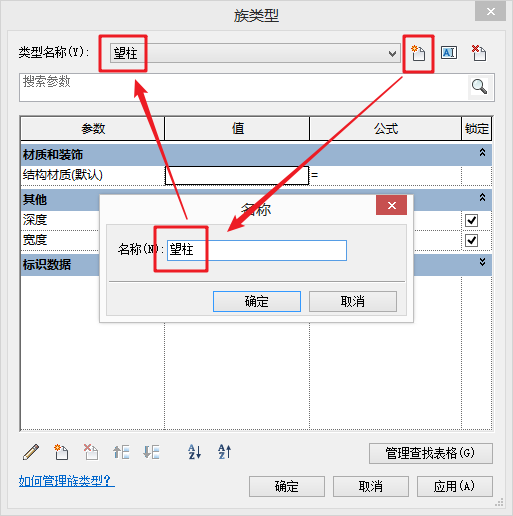Click the Move Parameter Up icon
Viewport: 513px width, 516px height.
(121, 452)
